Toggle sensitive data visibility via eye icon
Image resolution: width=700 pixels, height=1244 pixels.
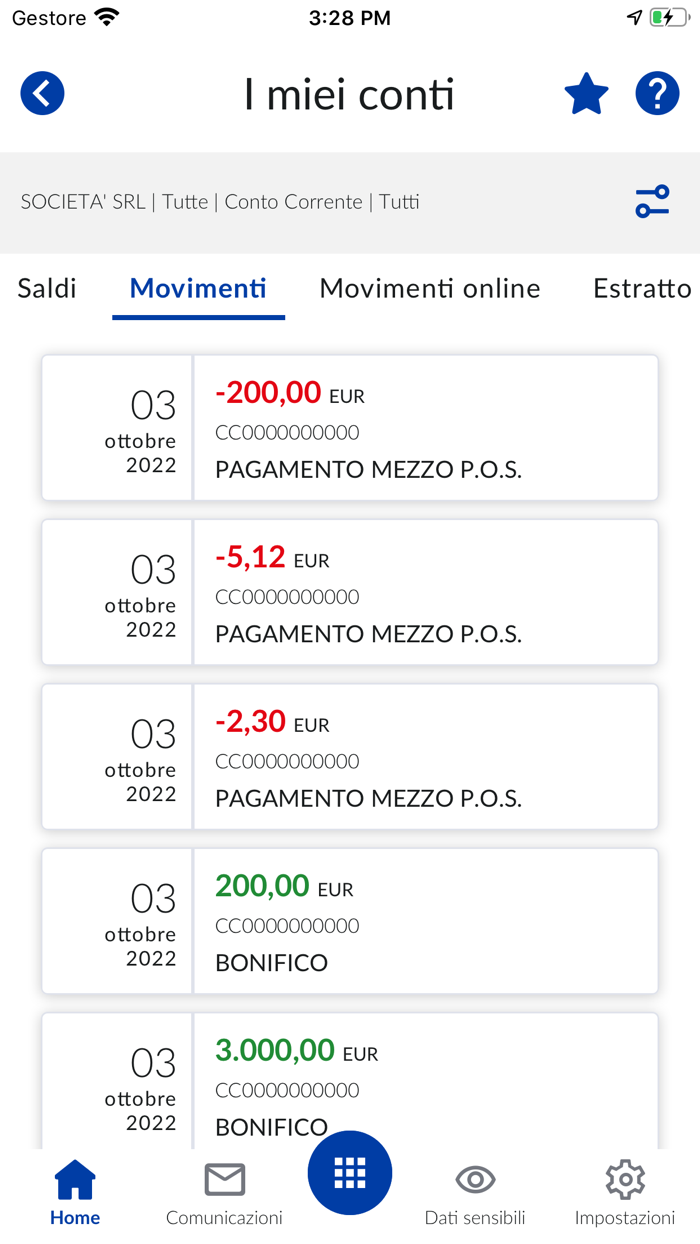(x=474, y=1180)
